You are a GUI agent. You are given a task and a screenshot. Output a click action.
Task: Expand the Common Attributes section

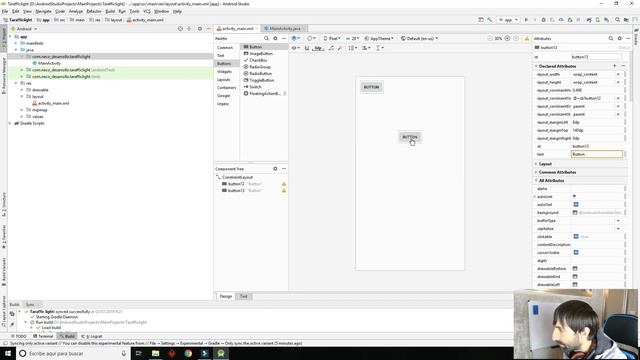(536, 172)
